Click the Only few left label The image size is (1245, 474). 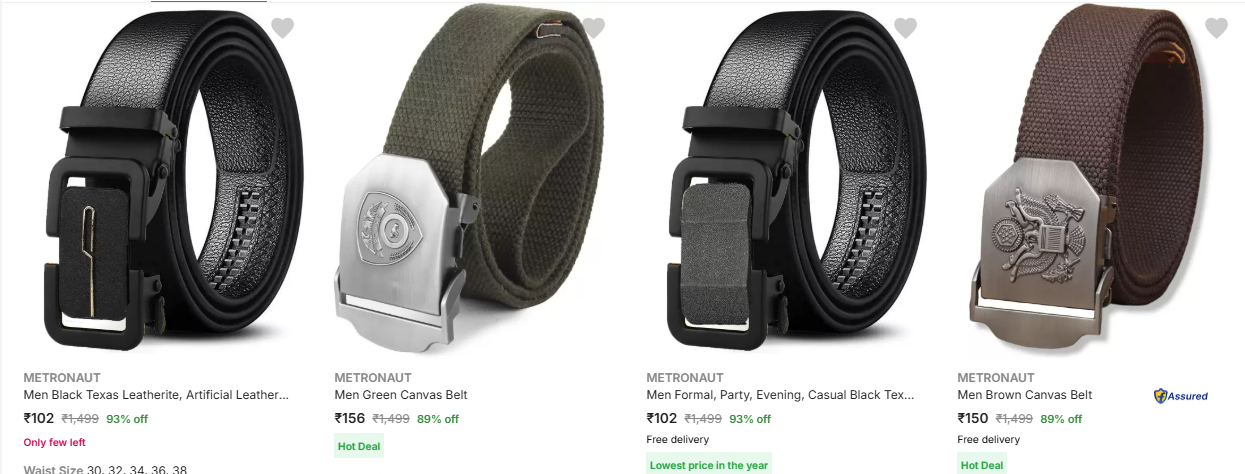[x=54, y=442]
